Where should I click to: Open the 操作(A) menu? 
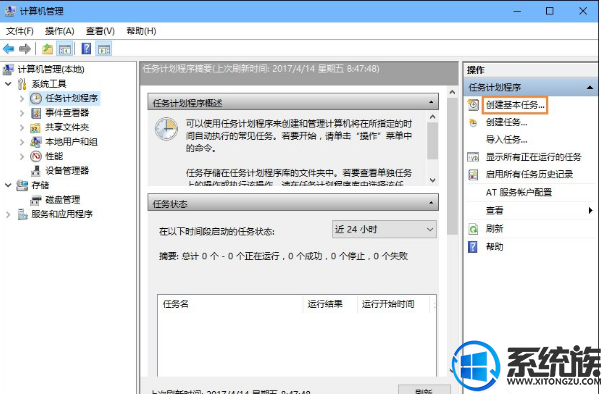click(x=59, y=31)
